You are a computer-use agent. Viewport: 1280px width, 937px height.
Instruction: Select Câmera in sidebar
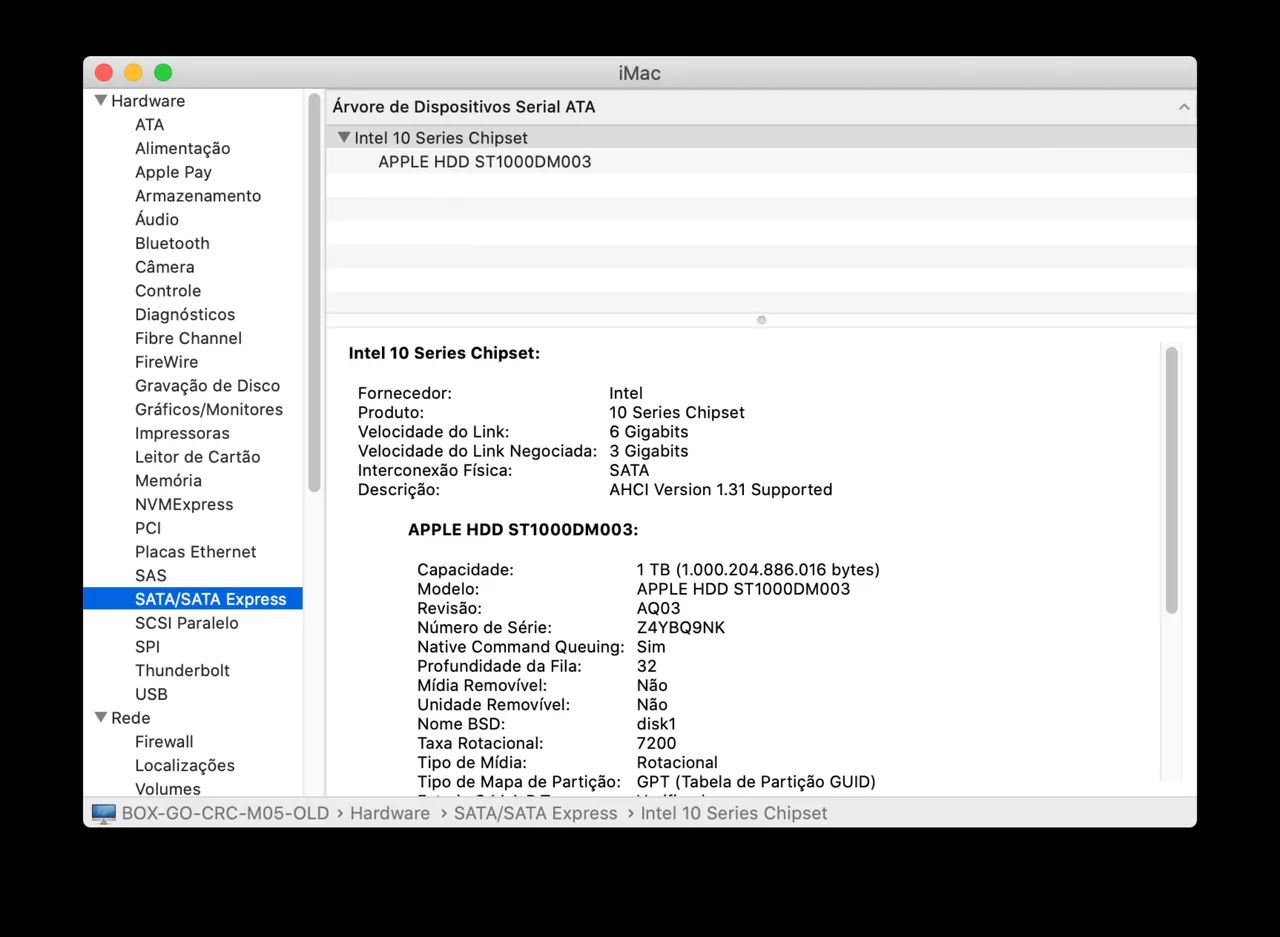[x=165, y=267]
